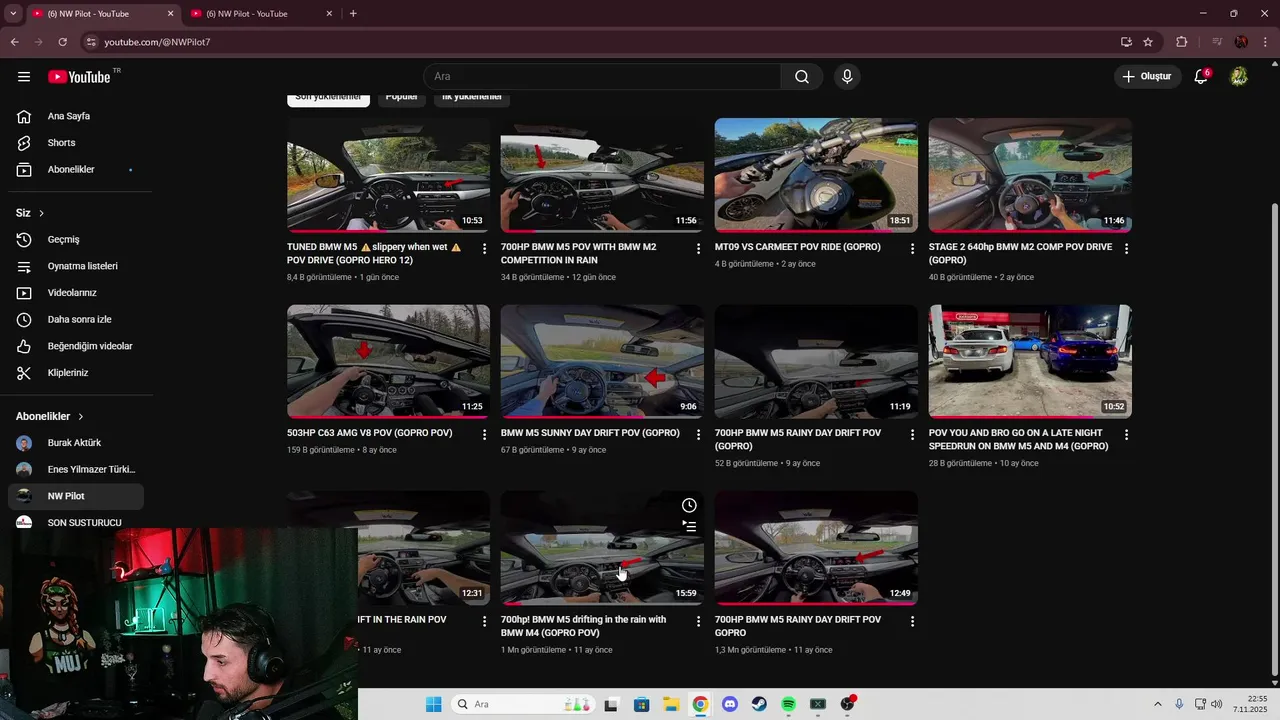This screenshot has width=1280, height=720.
Task: Show hidden system tray icons
Action: [1158, 704]
